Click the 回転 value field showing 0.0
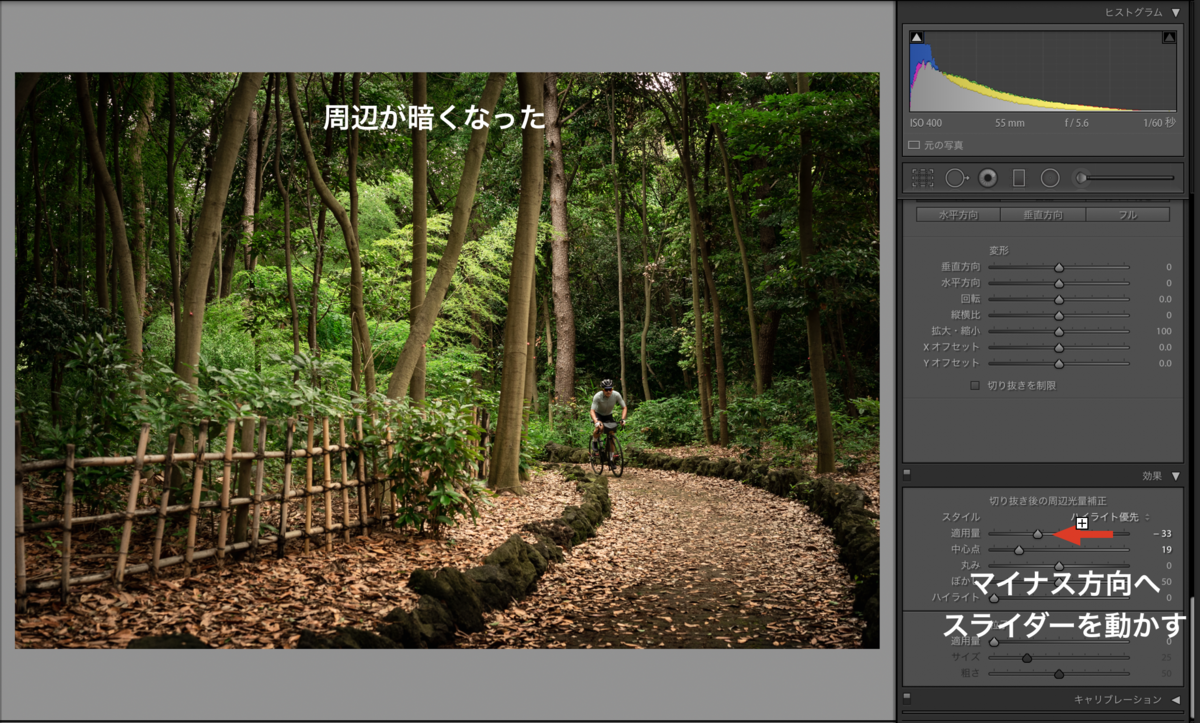1200x723 pixels. (x=1164, y=299)
